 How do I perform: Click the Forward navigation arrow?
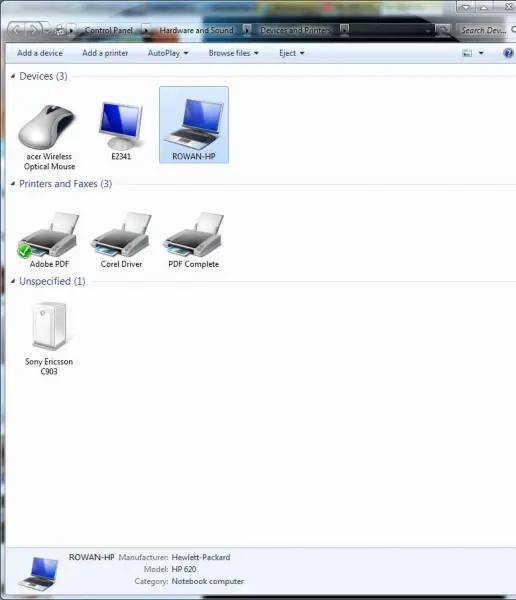tap(34, 30)
